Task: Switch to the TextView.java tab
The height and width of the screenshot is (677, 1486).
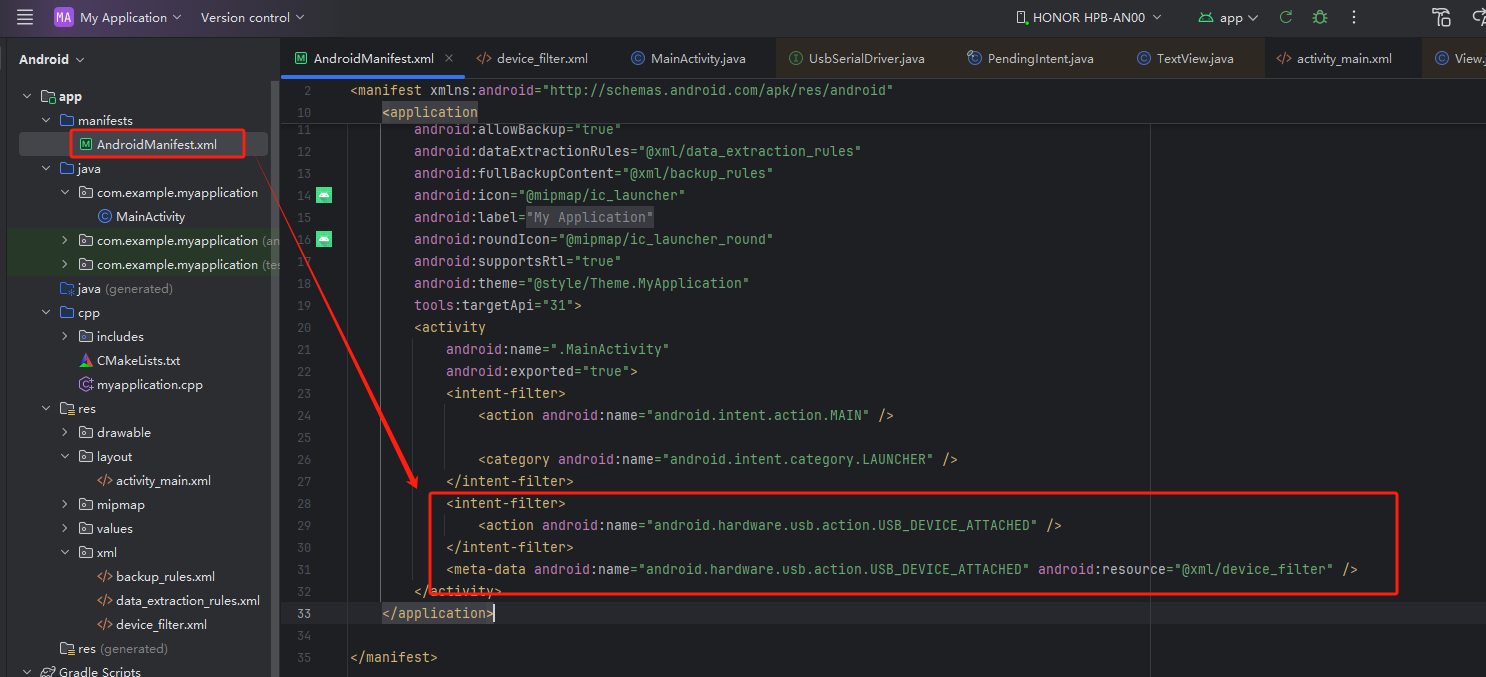Action: click(x=1185, y=58)
